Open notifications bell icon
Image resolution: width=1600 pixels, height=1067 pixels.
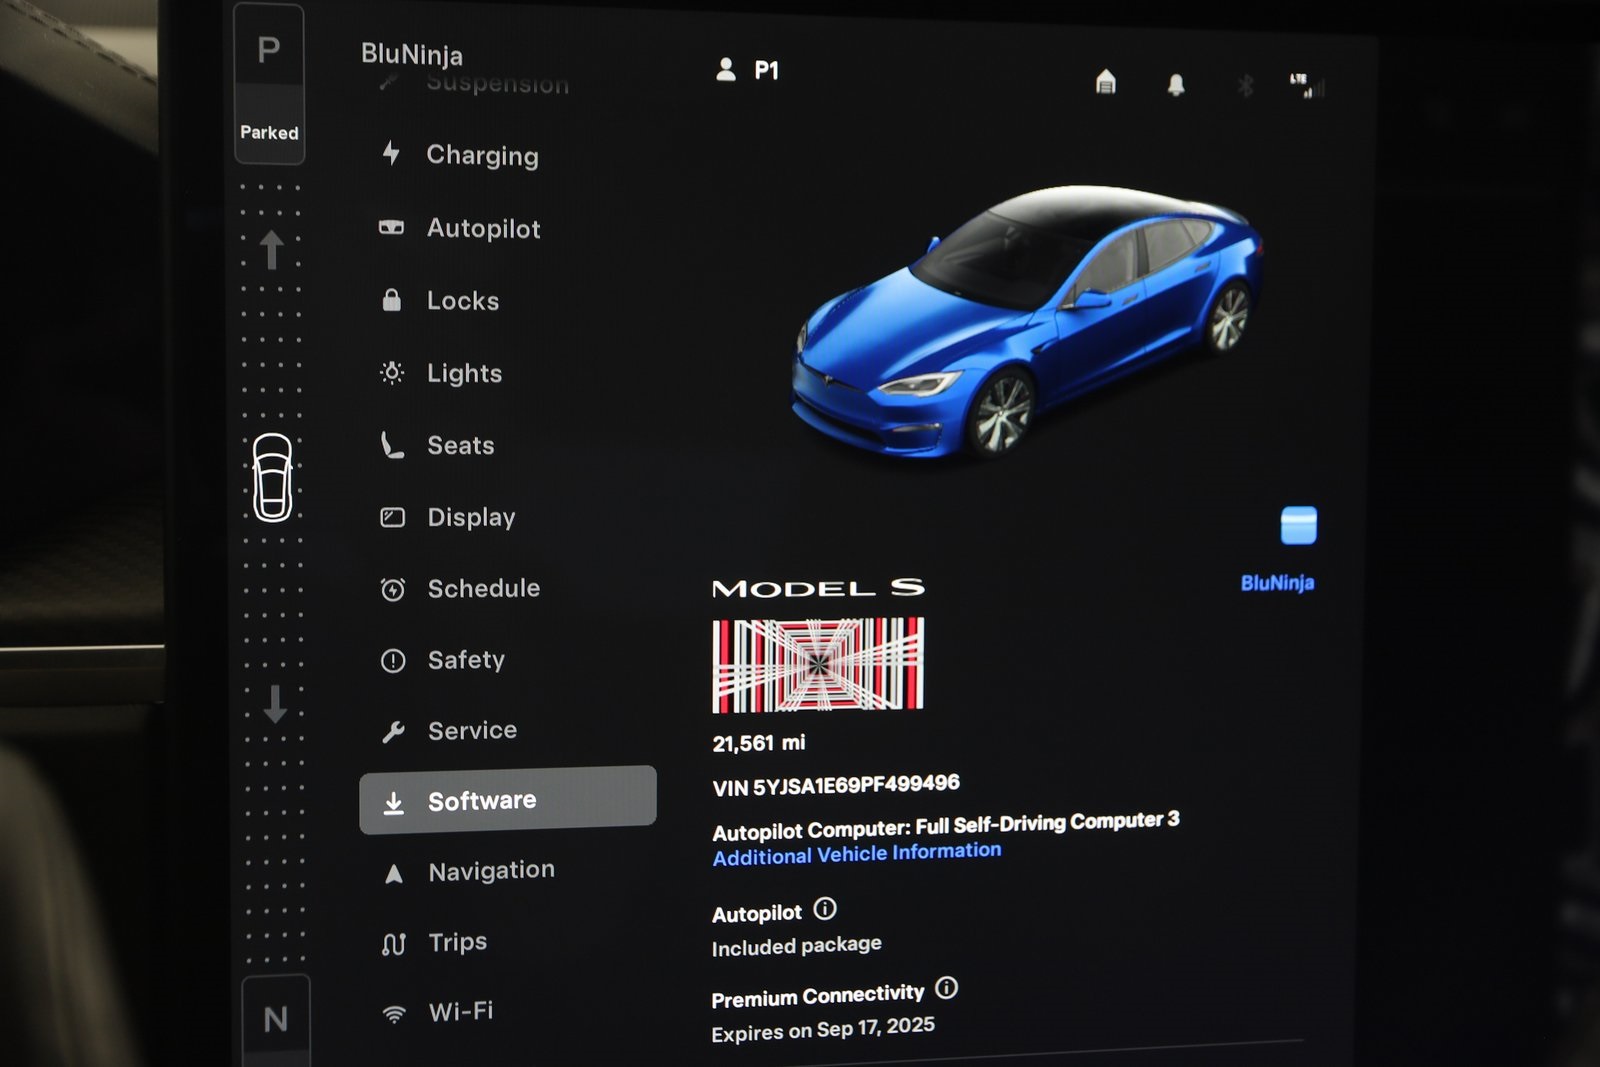click(x=1176, y=85)
